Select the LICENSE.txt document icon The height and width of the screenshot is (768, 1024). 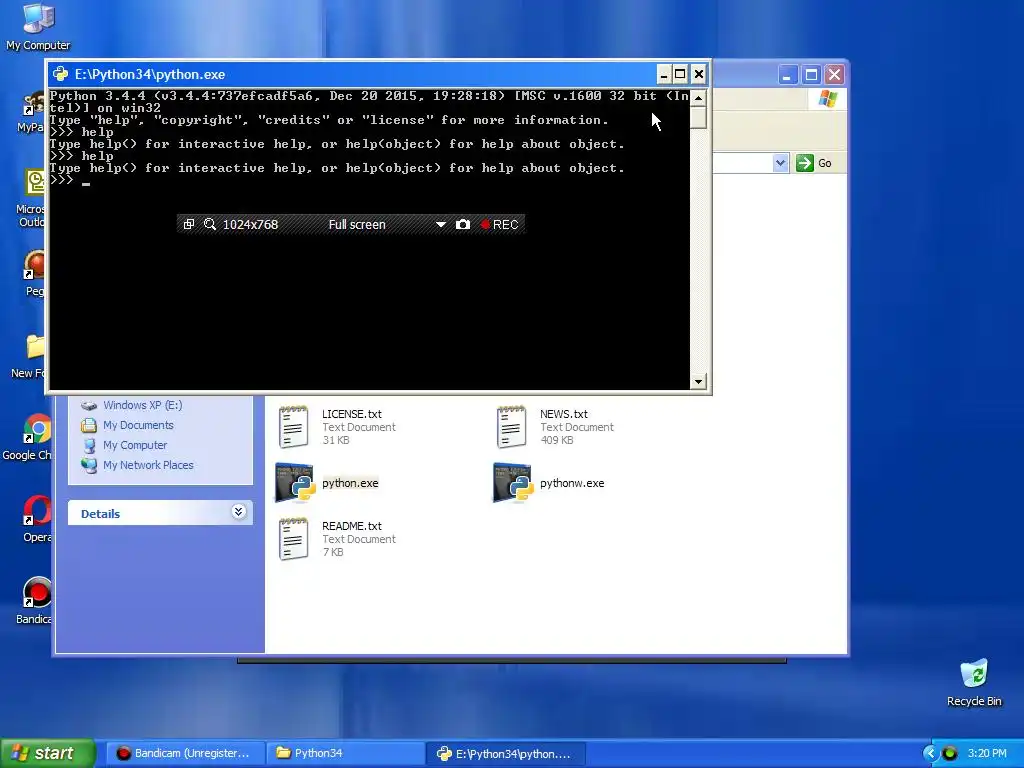point(293,427)
